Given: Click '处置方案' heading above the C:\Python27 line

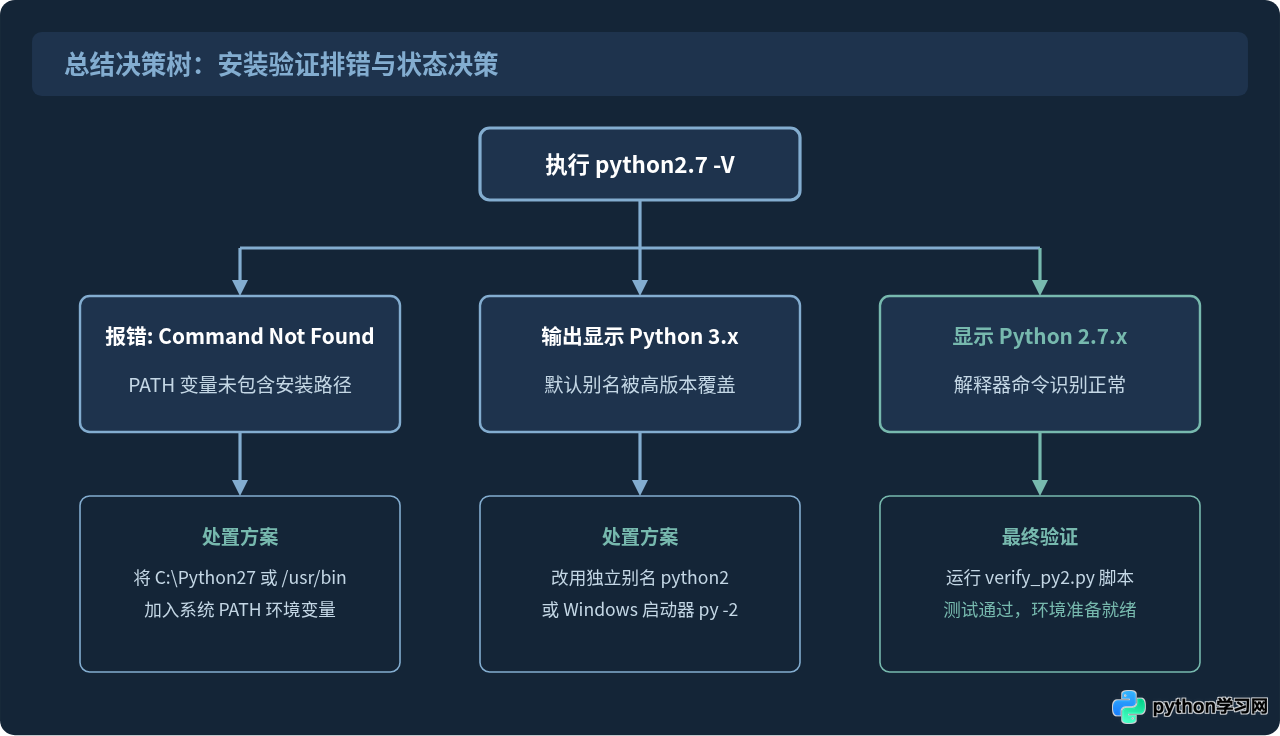Looking at the screenshot, I should pyautogui.click(x=240, y=537).
